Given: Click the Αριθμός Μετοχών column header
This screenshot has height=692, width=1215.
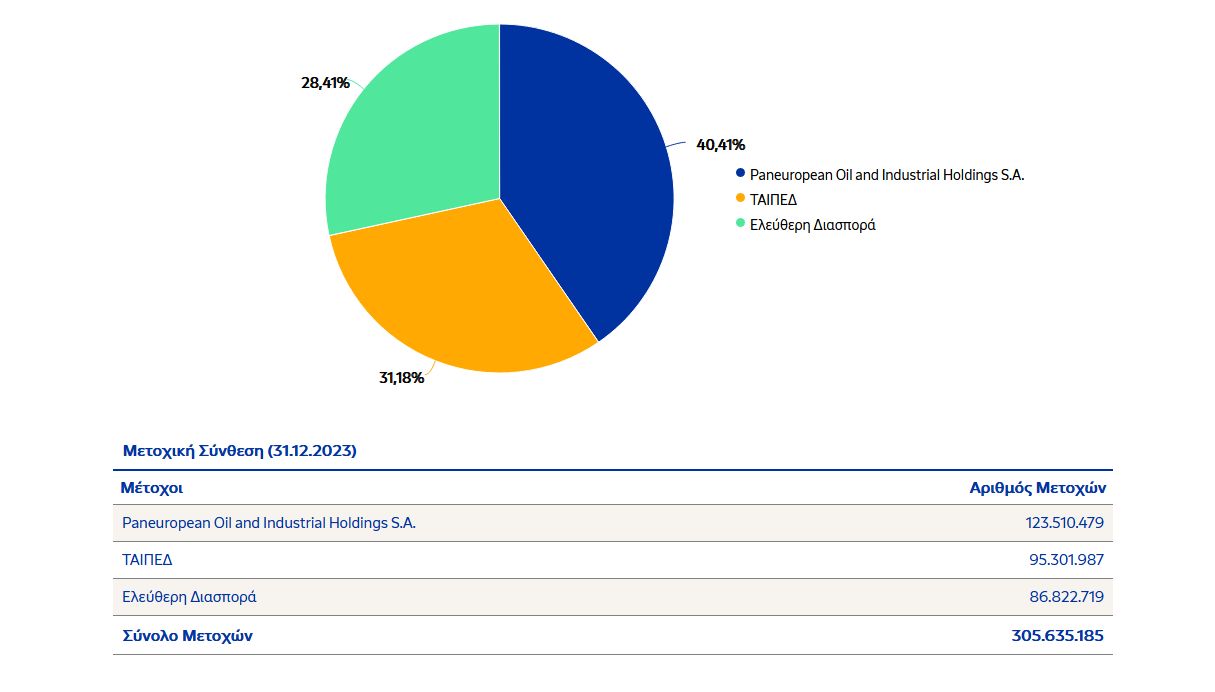Looking at the screenshot, I should click(1037, 488).
